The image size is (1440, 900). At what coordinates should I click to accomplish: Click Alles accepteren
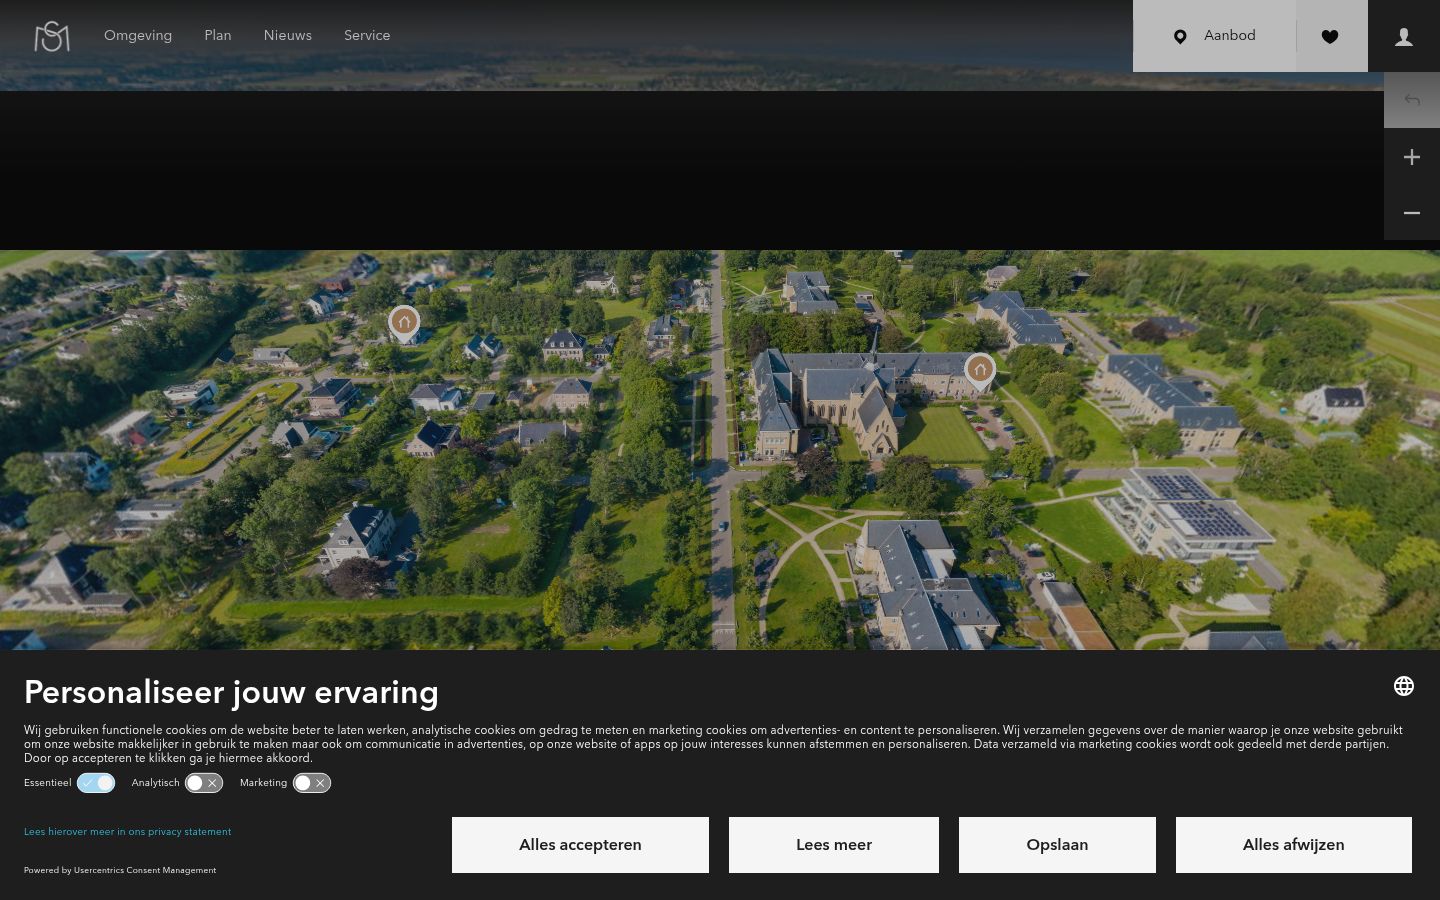click(x=580, y=845)
